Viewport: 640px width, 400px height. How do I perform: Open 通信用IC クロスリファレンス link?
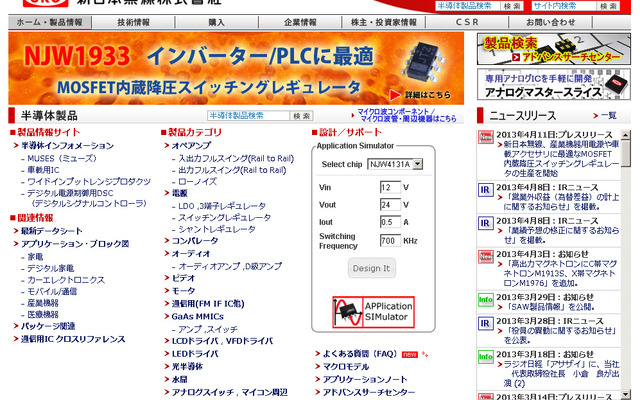pos(73,339)
